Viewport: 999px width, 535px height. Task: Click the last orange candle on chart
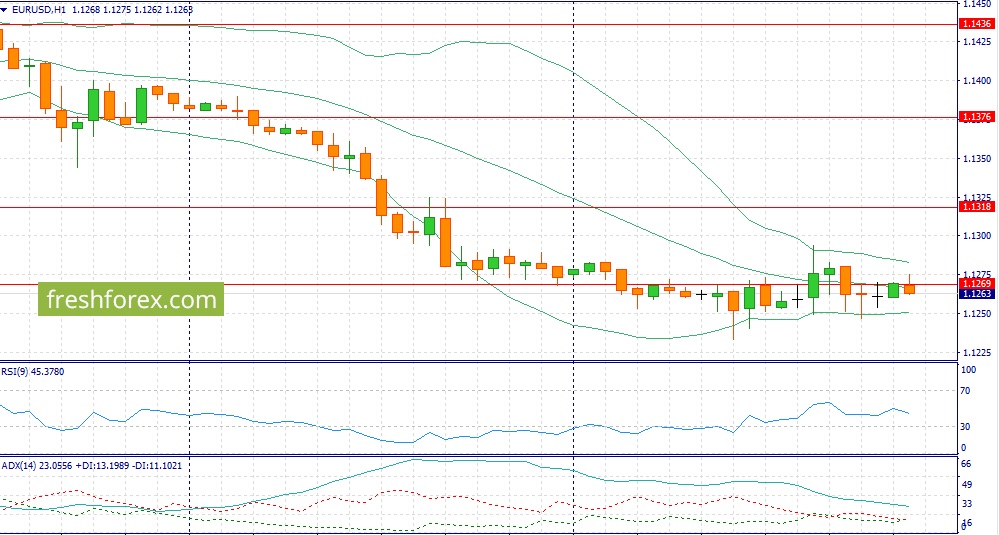(909, 289)
